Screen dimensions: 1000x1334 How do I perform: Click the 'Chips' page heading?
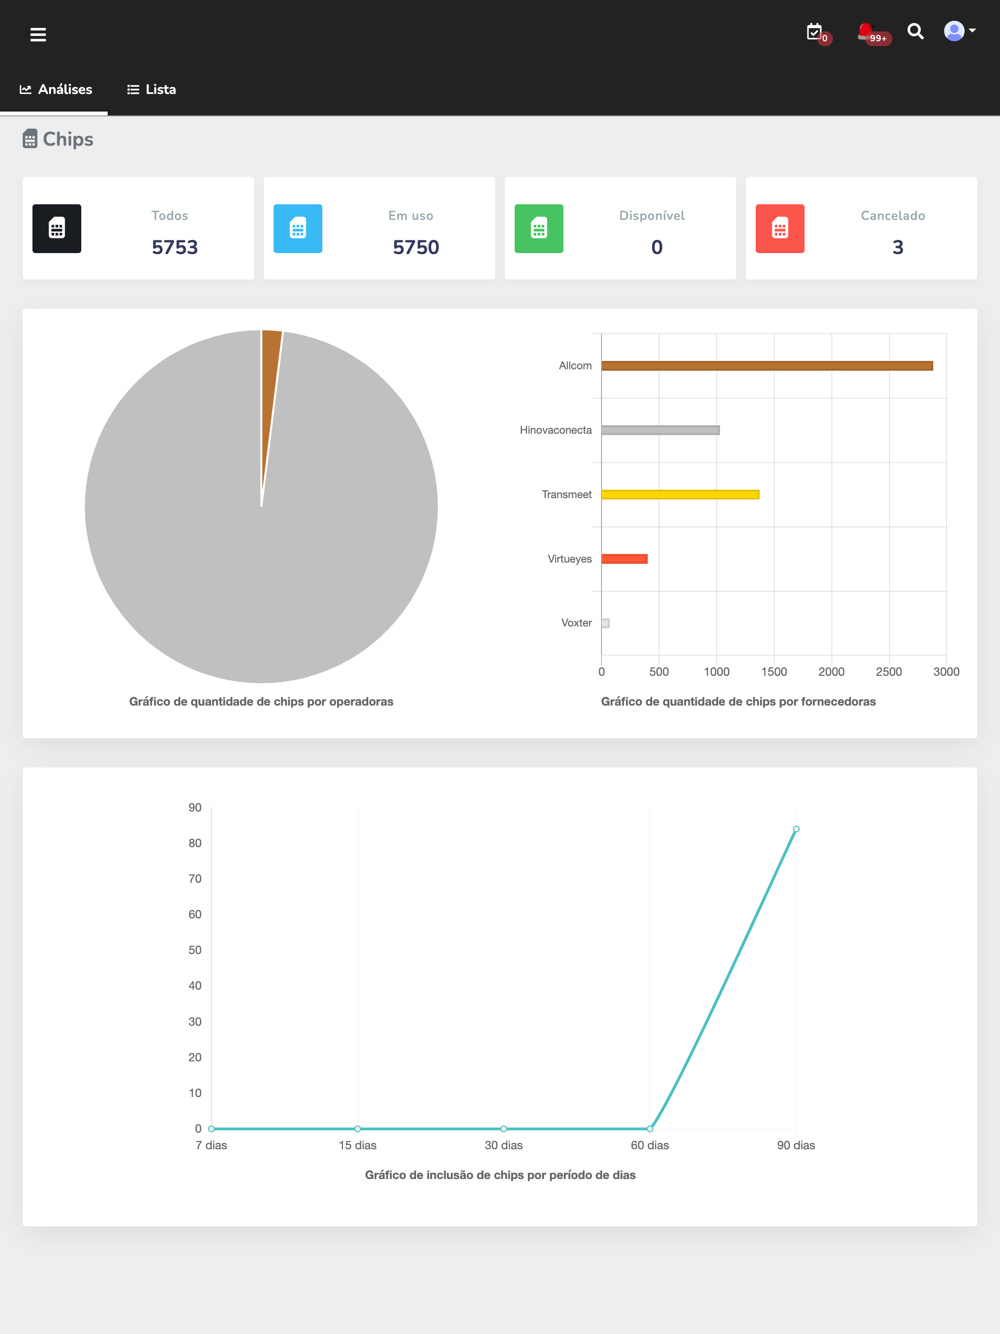[68, 139]
